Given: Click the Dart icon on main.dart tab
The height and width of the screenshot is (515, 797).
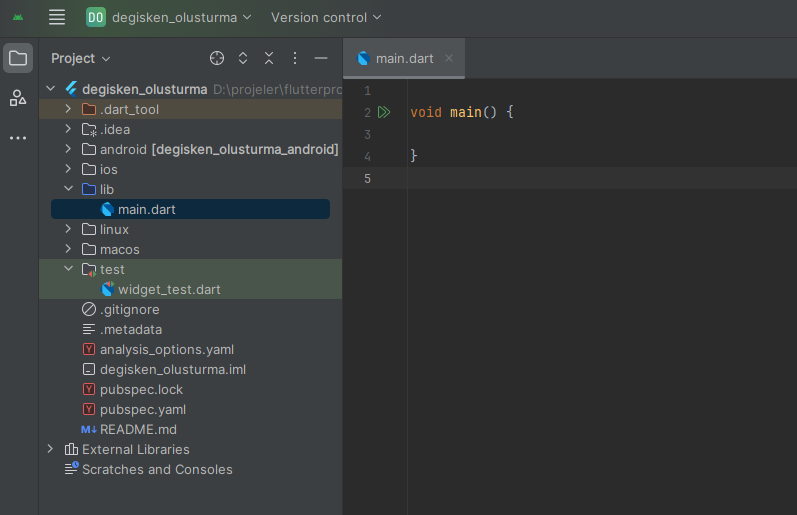Looking at the screenshot, I should click(363, 58).
